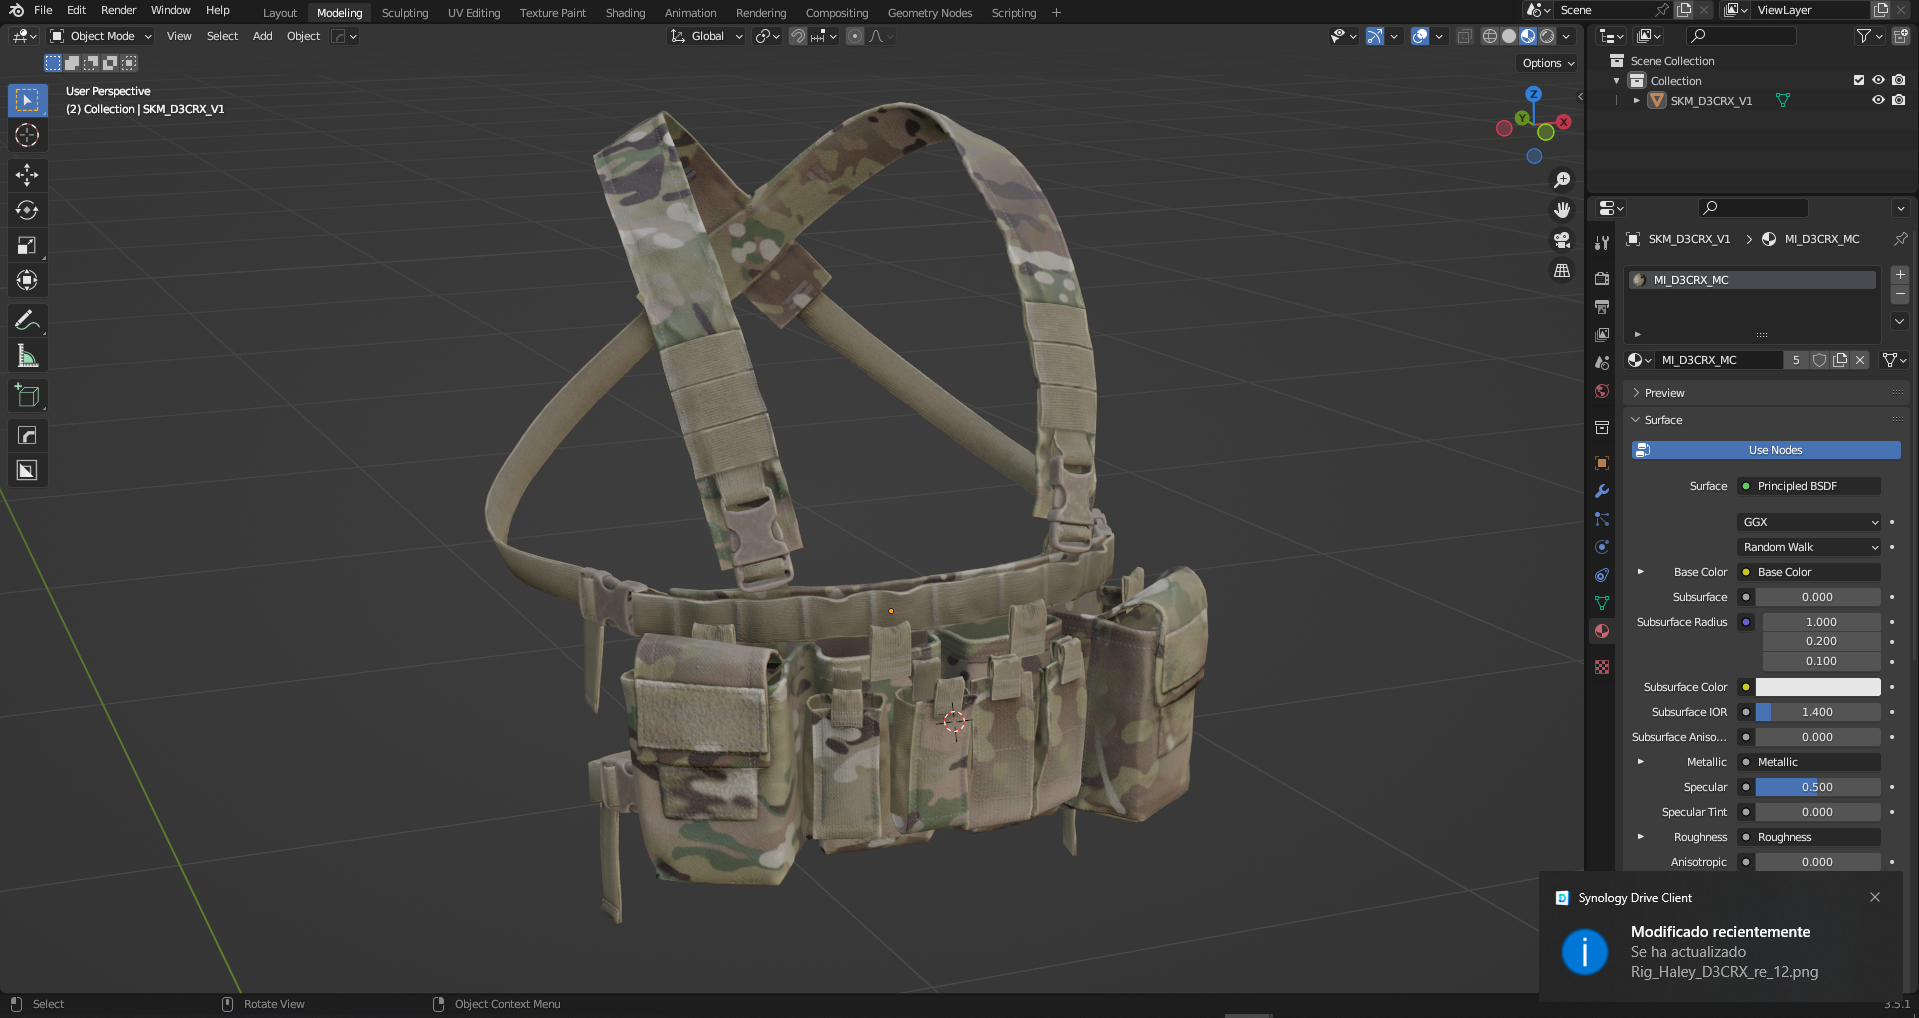Activate the Rotate tool
The image size is (1919, 1018).
(x=27, y=210)
